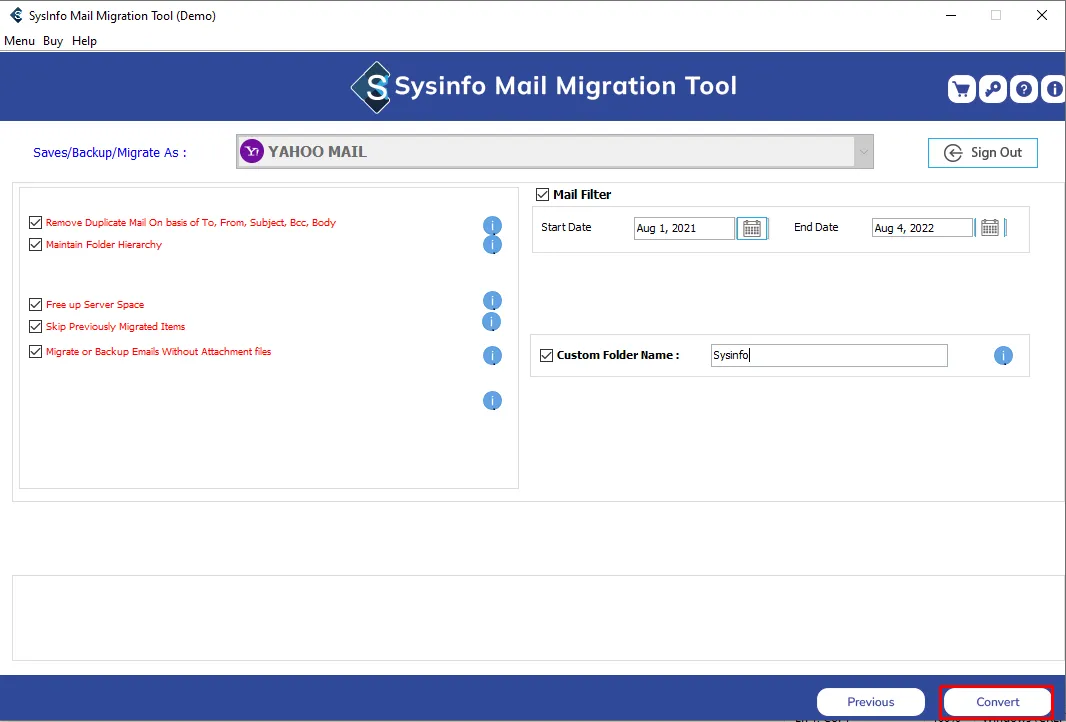Viewport: 1066px width, 722px height.
Task: Show info for Migrate Without Attachment option
Action: point(492,355)
